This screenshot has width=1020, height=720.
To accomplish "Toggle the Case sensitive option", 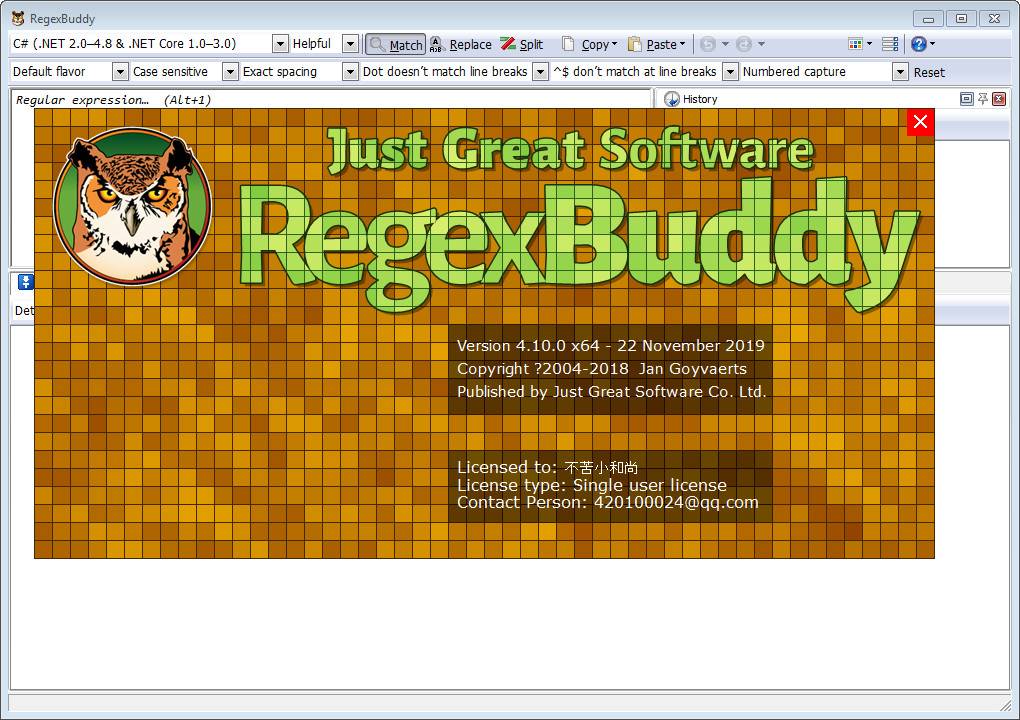I will click(x=184, y=72).
